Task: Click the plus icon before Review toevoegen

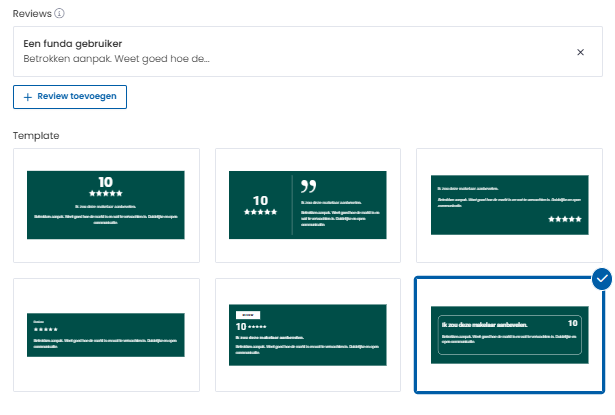Action: [x=27, y=97]
